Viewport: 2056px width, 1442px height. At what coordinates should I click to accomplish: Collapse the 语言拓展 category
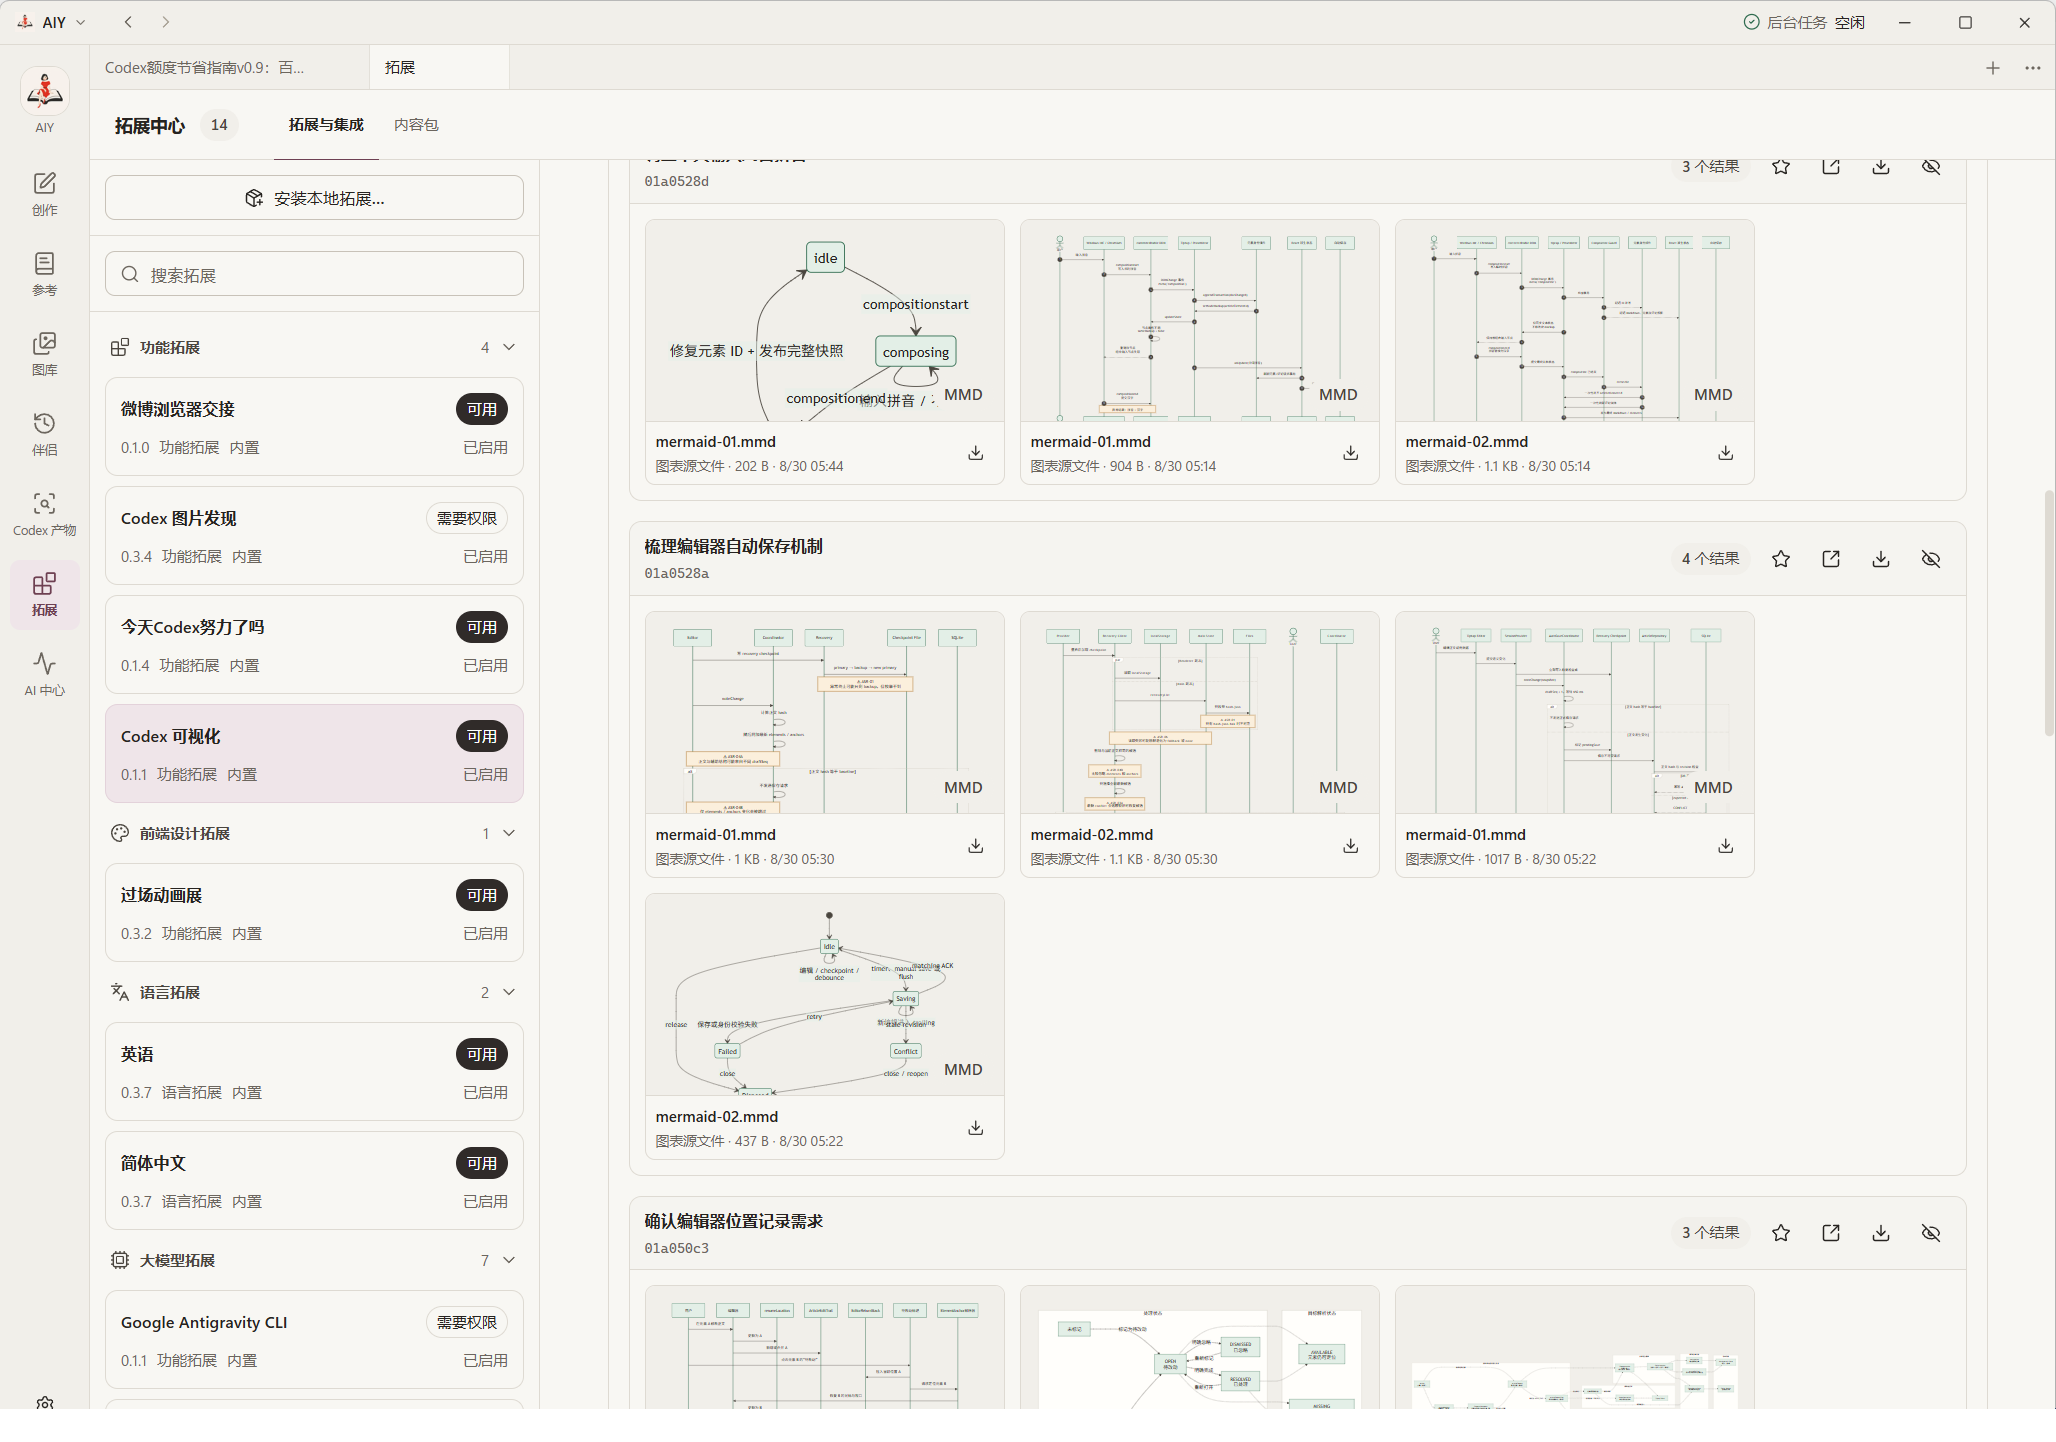[509, 992]
